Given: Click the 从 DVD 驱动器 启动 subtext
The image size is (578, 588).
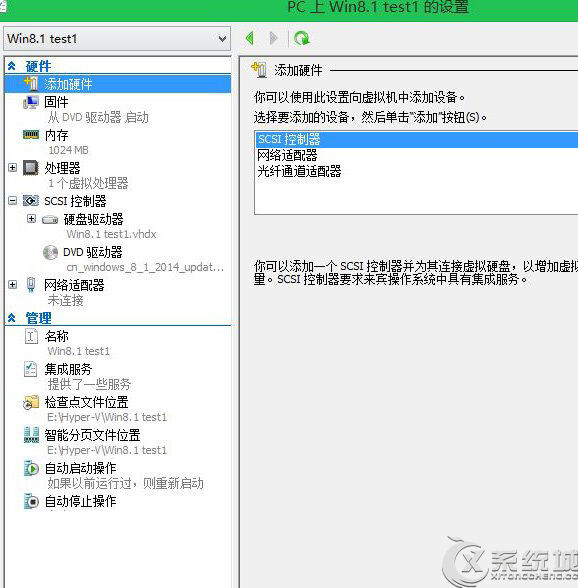Looking at the screenshot, I should point(98,117).
